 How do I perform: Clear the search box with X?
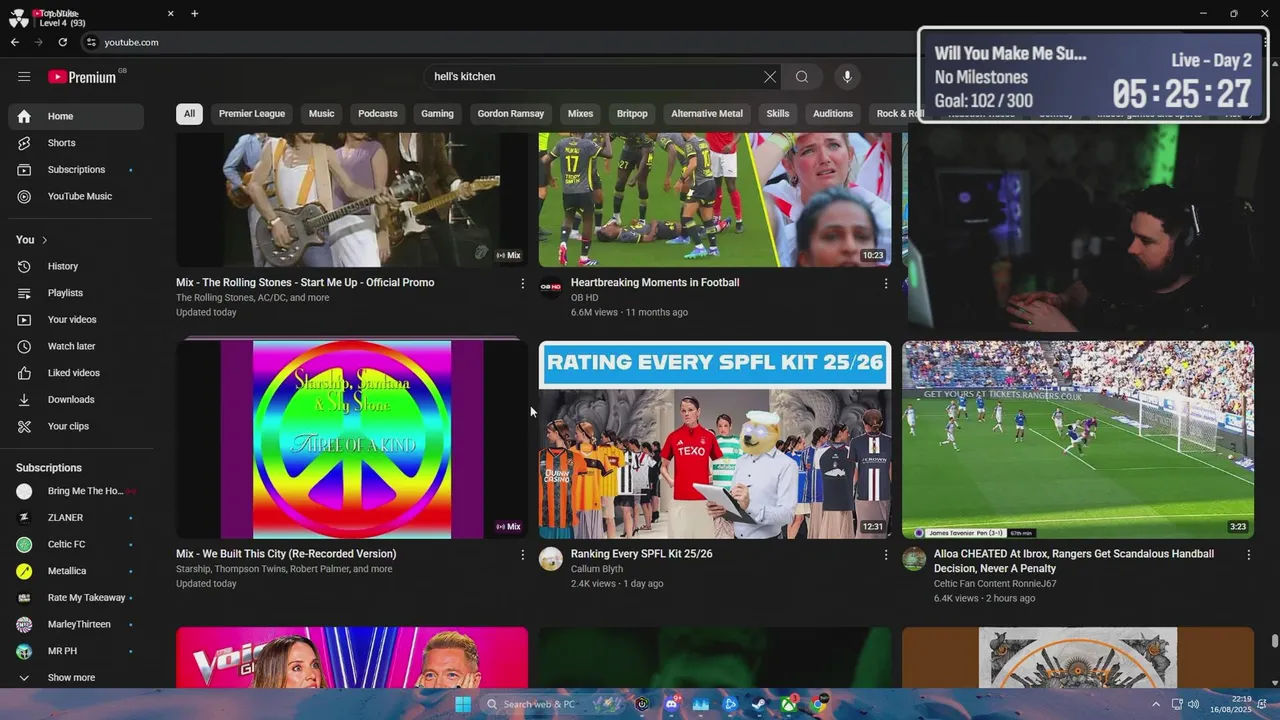(x=770, y=77)
